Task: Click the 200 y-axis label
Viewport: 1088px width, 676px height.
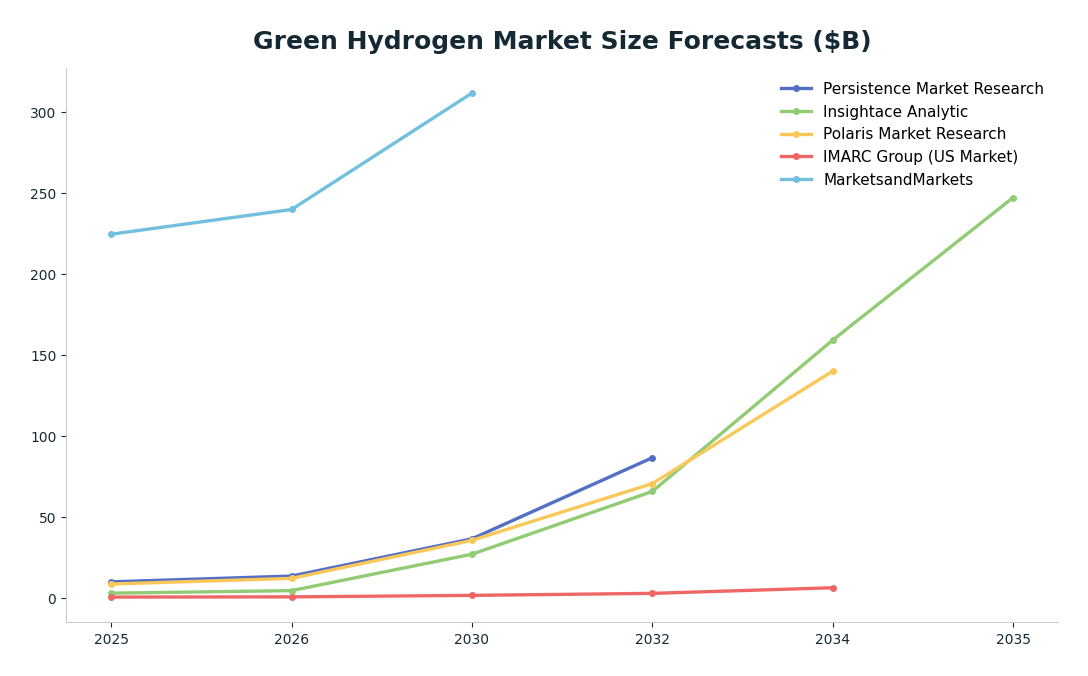Action: tap(44, 275)
